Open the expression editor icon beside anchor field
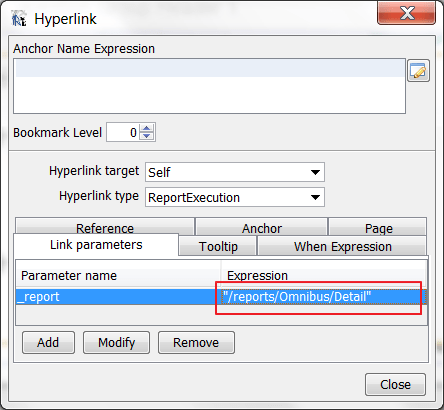 418,71
